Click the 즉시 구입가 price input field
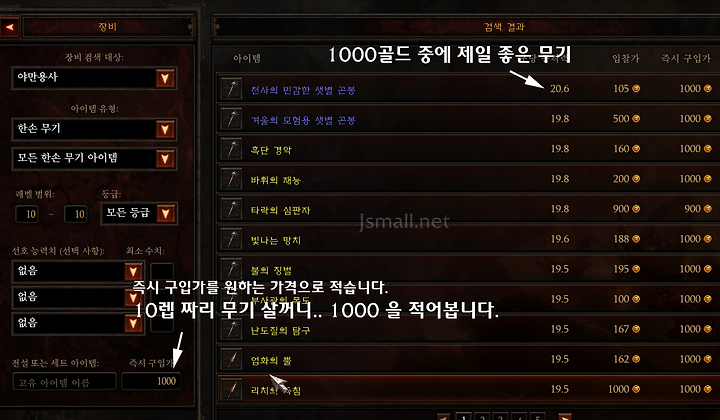This screenshot has width=720, height=420. (151, 381)
